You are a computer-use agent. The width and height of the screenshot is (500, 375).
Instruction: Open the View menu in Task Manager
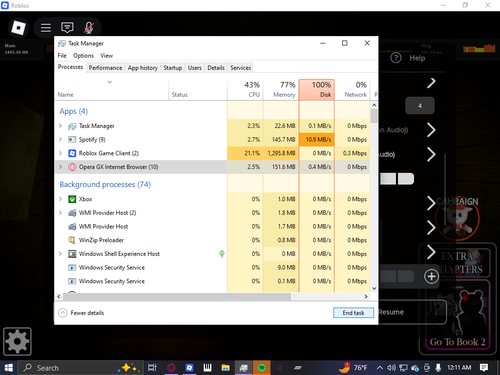tap(107, 55)
